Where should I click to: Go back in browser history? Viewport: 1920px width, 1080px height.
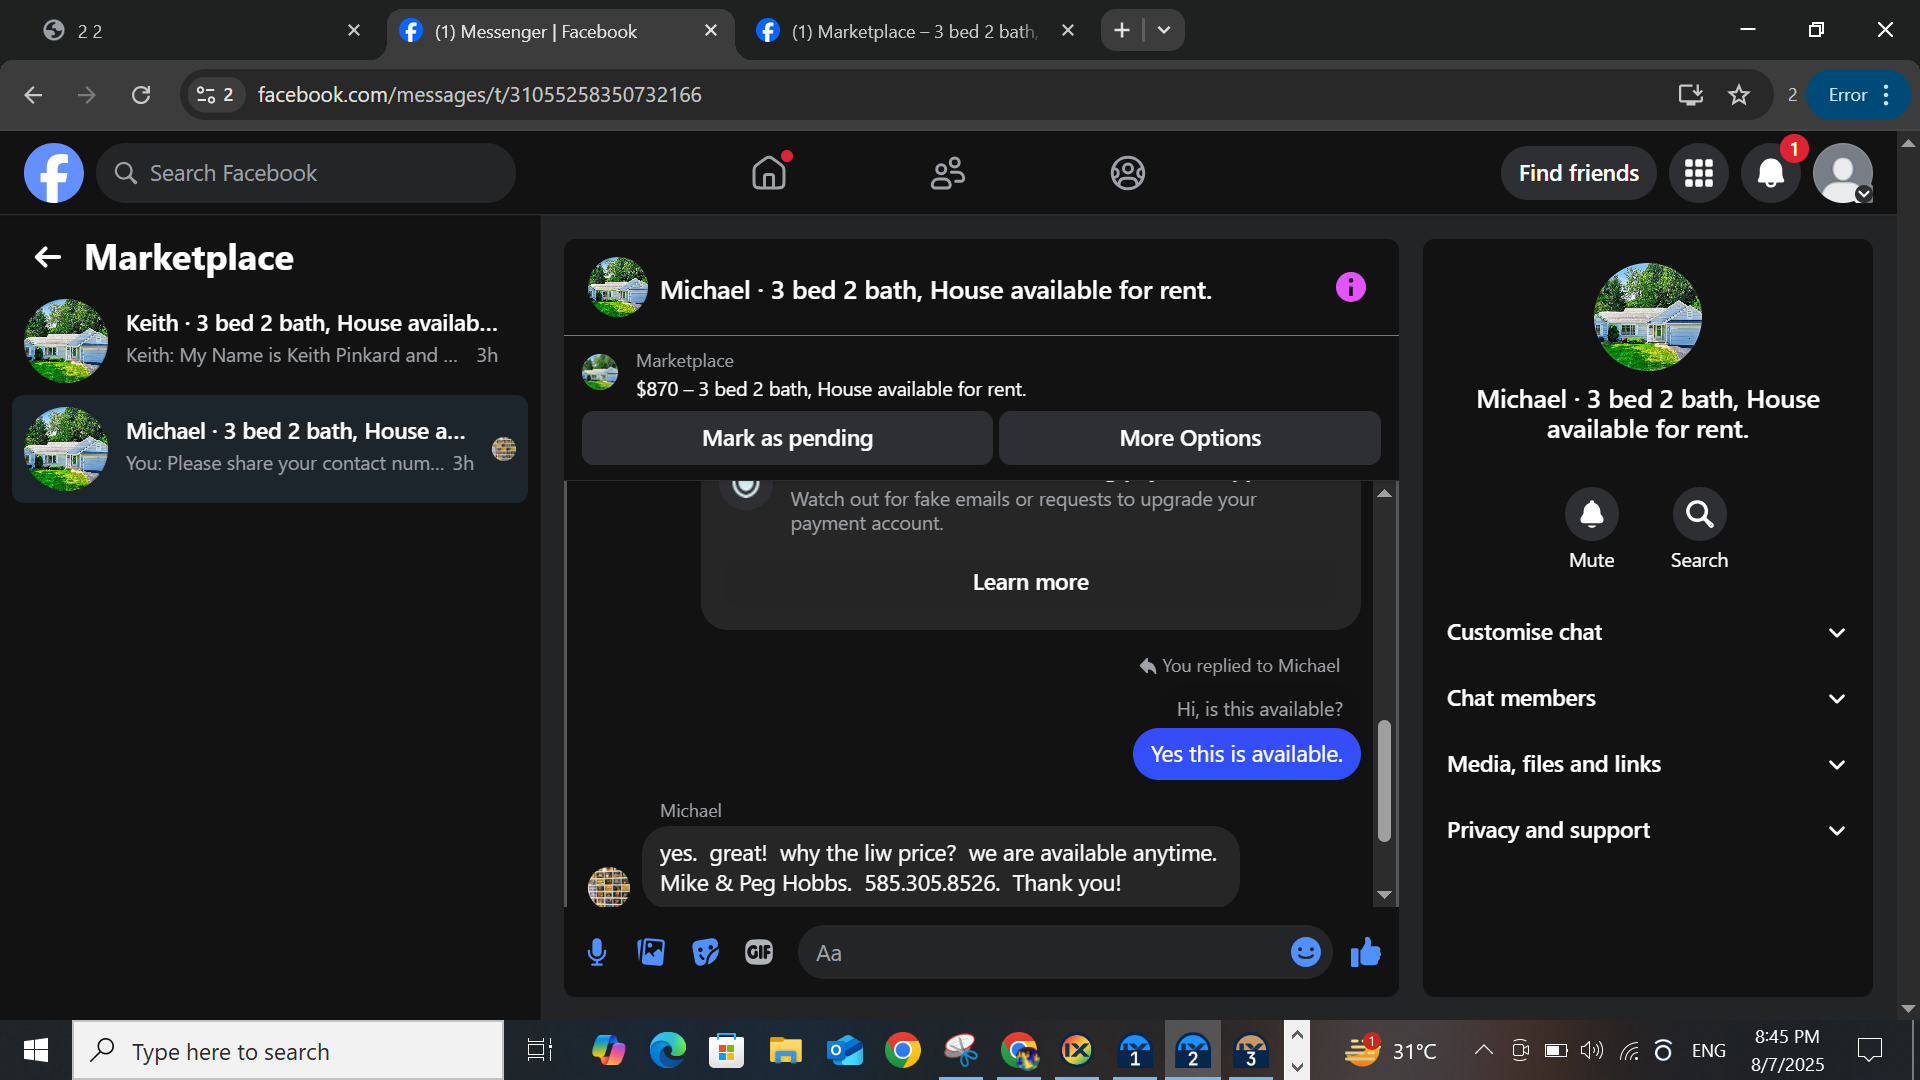33,95
